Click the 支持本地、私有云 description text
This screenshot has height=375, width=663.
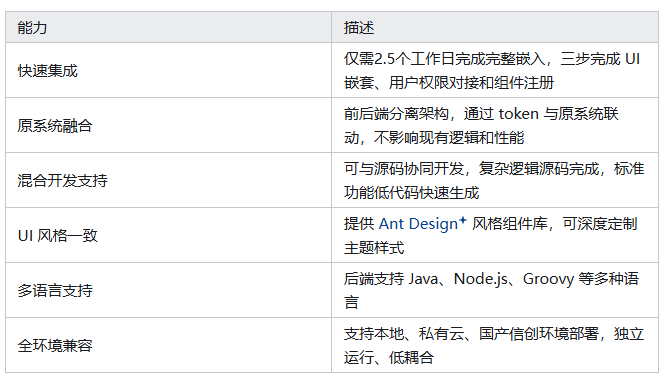point(494,345)
